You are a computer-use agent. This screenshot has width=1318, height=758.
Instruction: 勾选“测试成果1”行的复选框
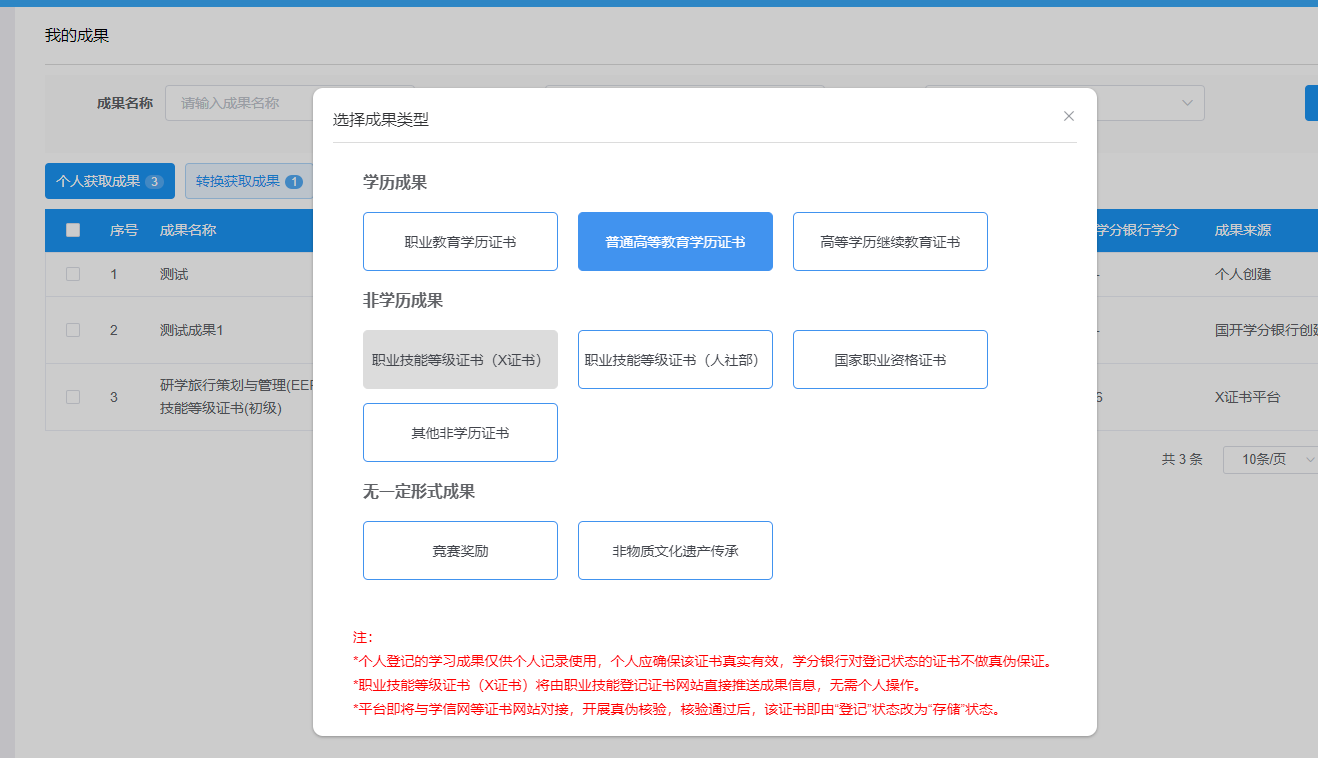(x=72, y=330)
